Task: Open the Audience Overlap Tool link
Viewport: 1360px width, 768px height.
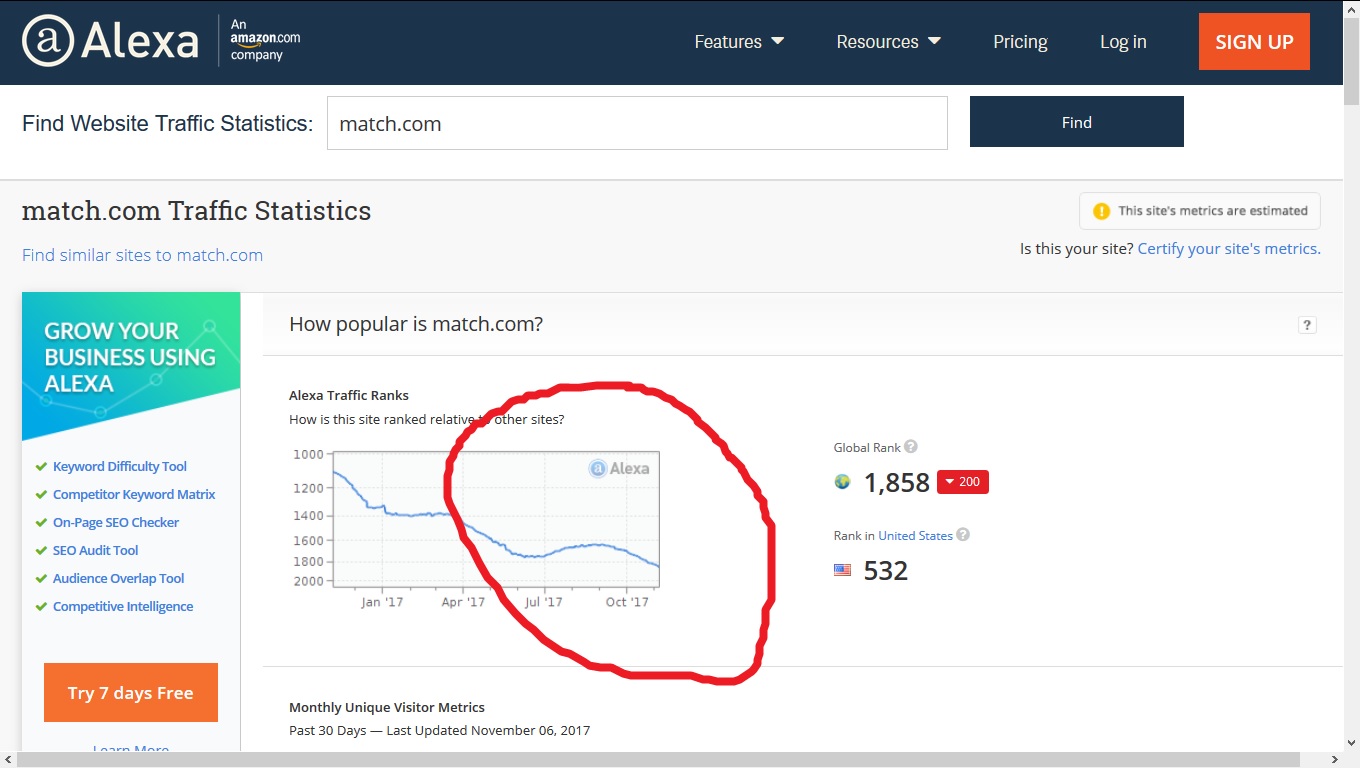Action: [119, 578]
